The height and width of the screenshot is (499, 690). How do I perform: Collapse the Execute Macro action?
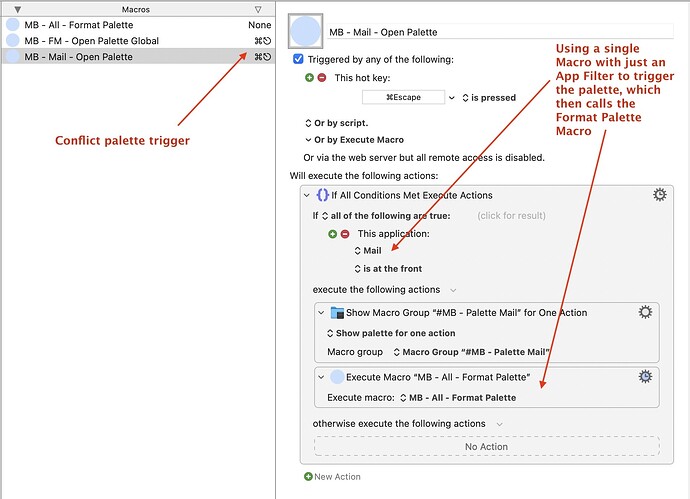coord(321,377)
